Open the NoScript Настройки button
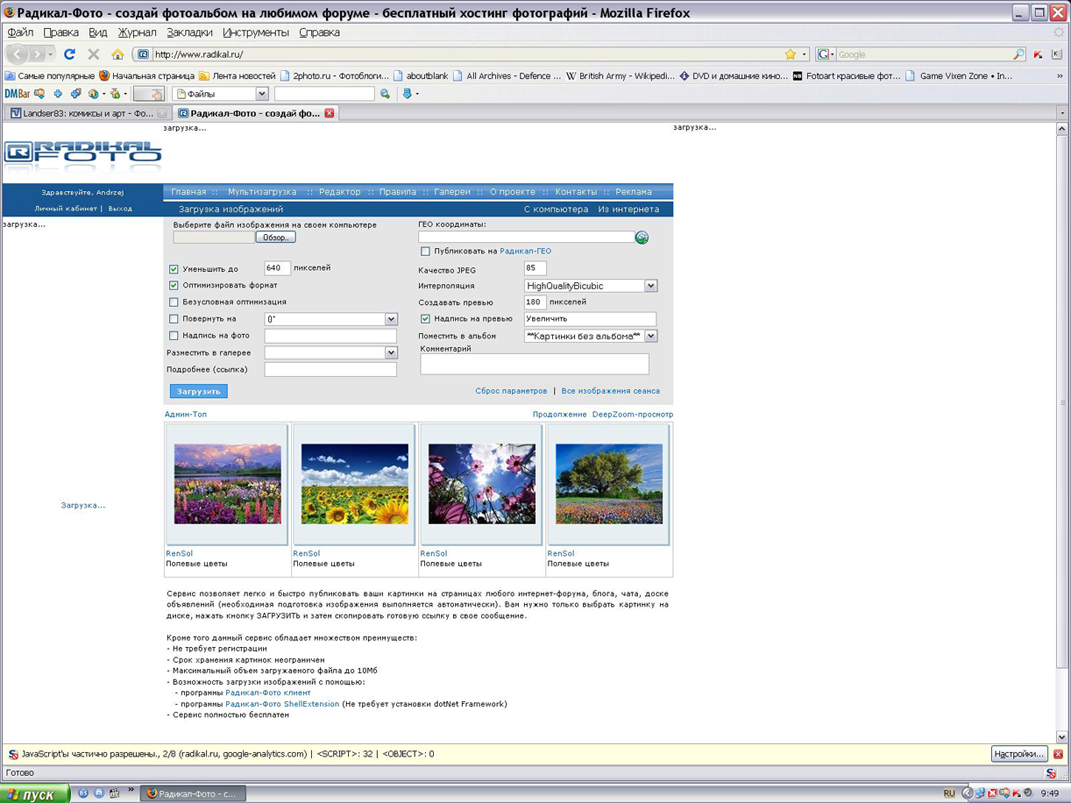The width and height of the screenshot is (1071, 803). pos(1019,754)
